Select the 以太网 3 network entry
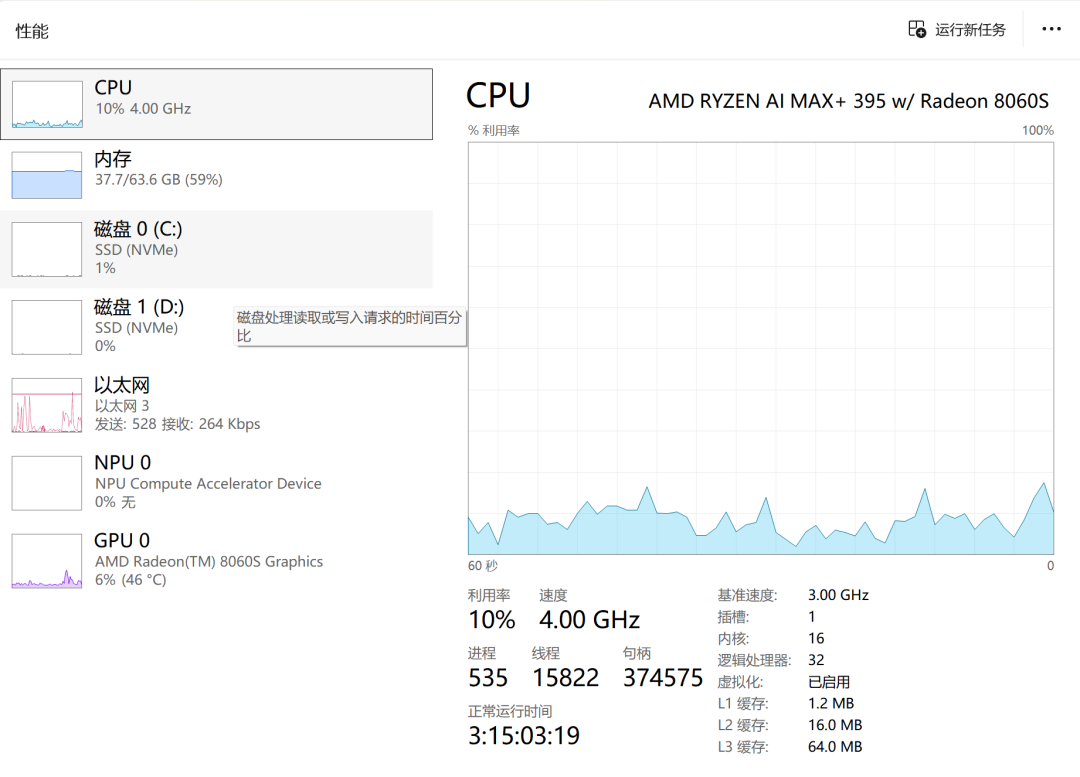1080x777 pixels. [216, 405]
